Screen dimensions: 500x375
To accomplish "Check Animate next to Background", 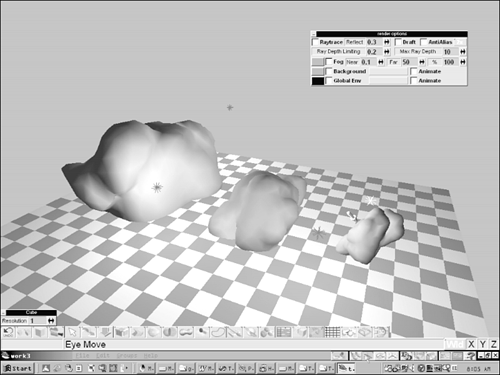I will coord(414,71).
